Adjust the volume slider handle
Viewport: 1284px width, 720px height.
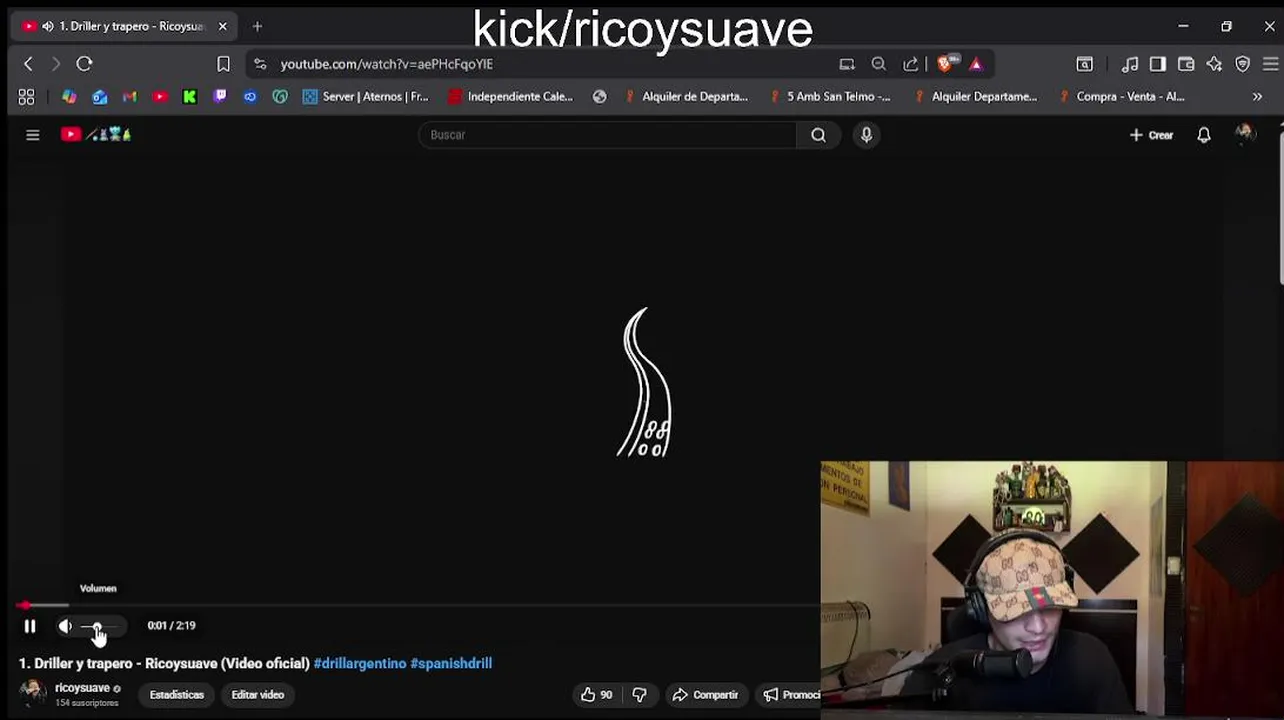pyautogui.click(x=96, y=627)
